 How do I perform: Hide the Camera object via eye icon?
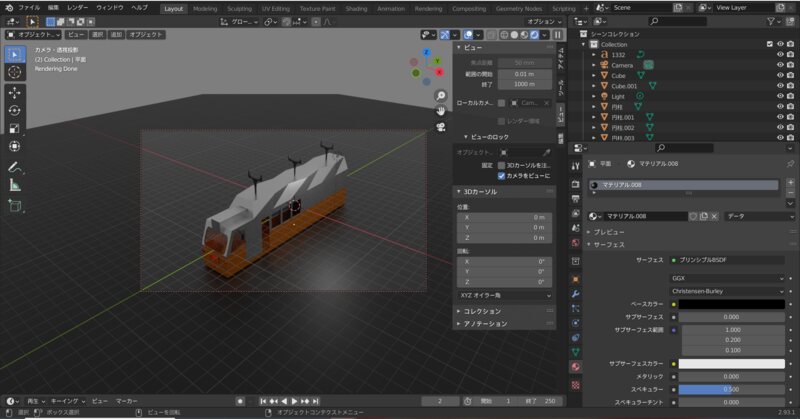pos(781,65)
